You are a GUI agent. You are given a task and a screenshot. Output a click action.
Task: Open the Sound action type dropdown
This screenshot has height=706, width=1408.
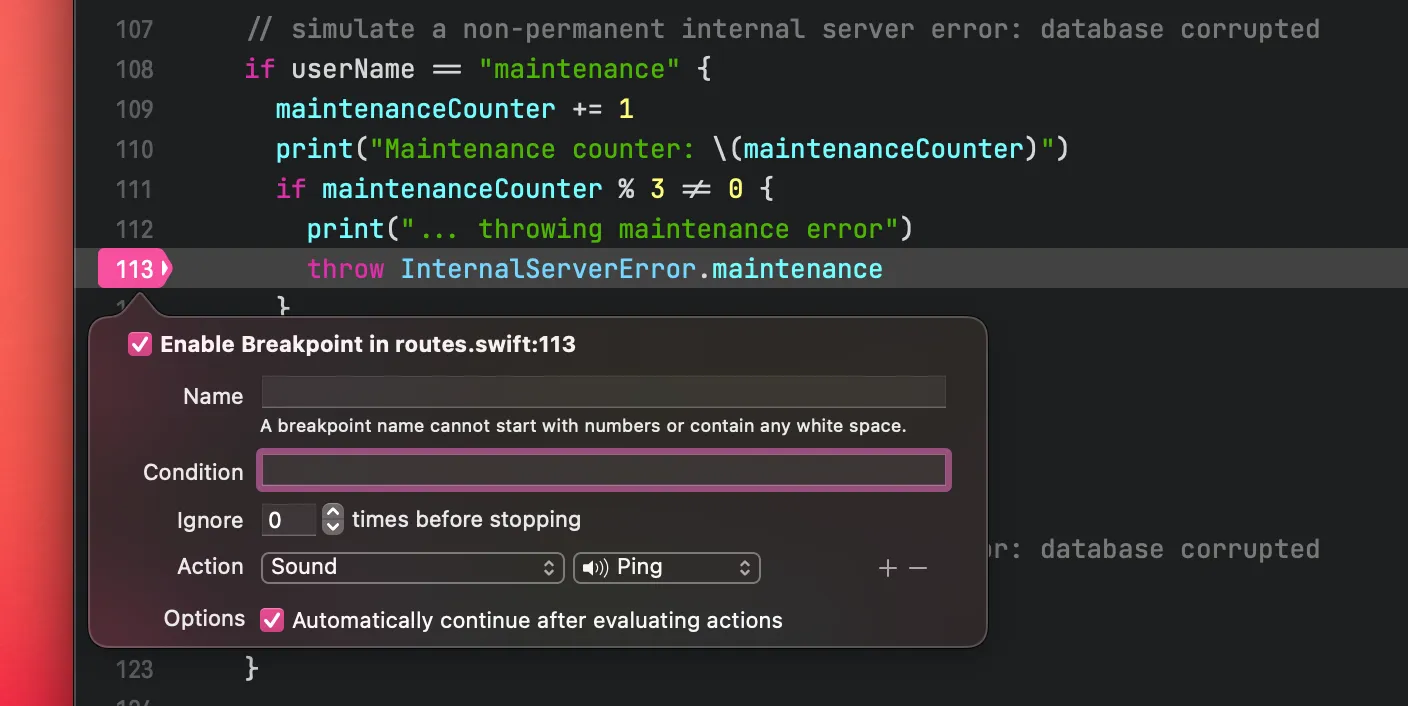412,567
